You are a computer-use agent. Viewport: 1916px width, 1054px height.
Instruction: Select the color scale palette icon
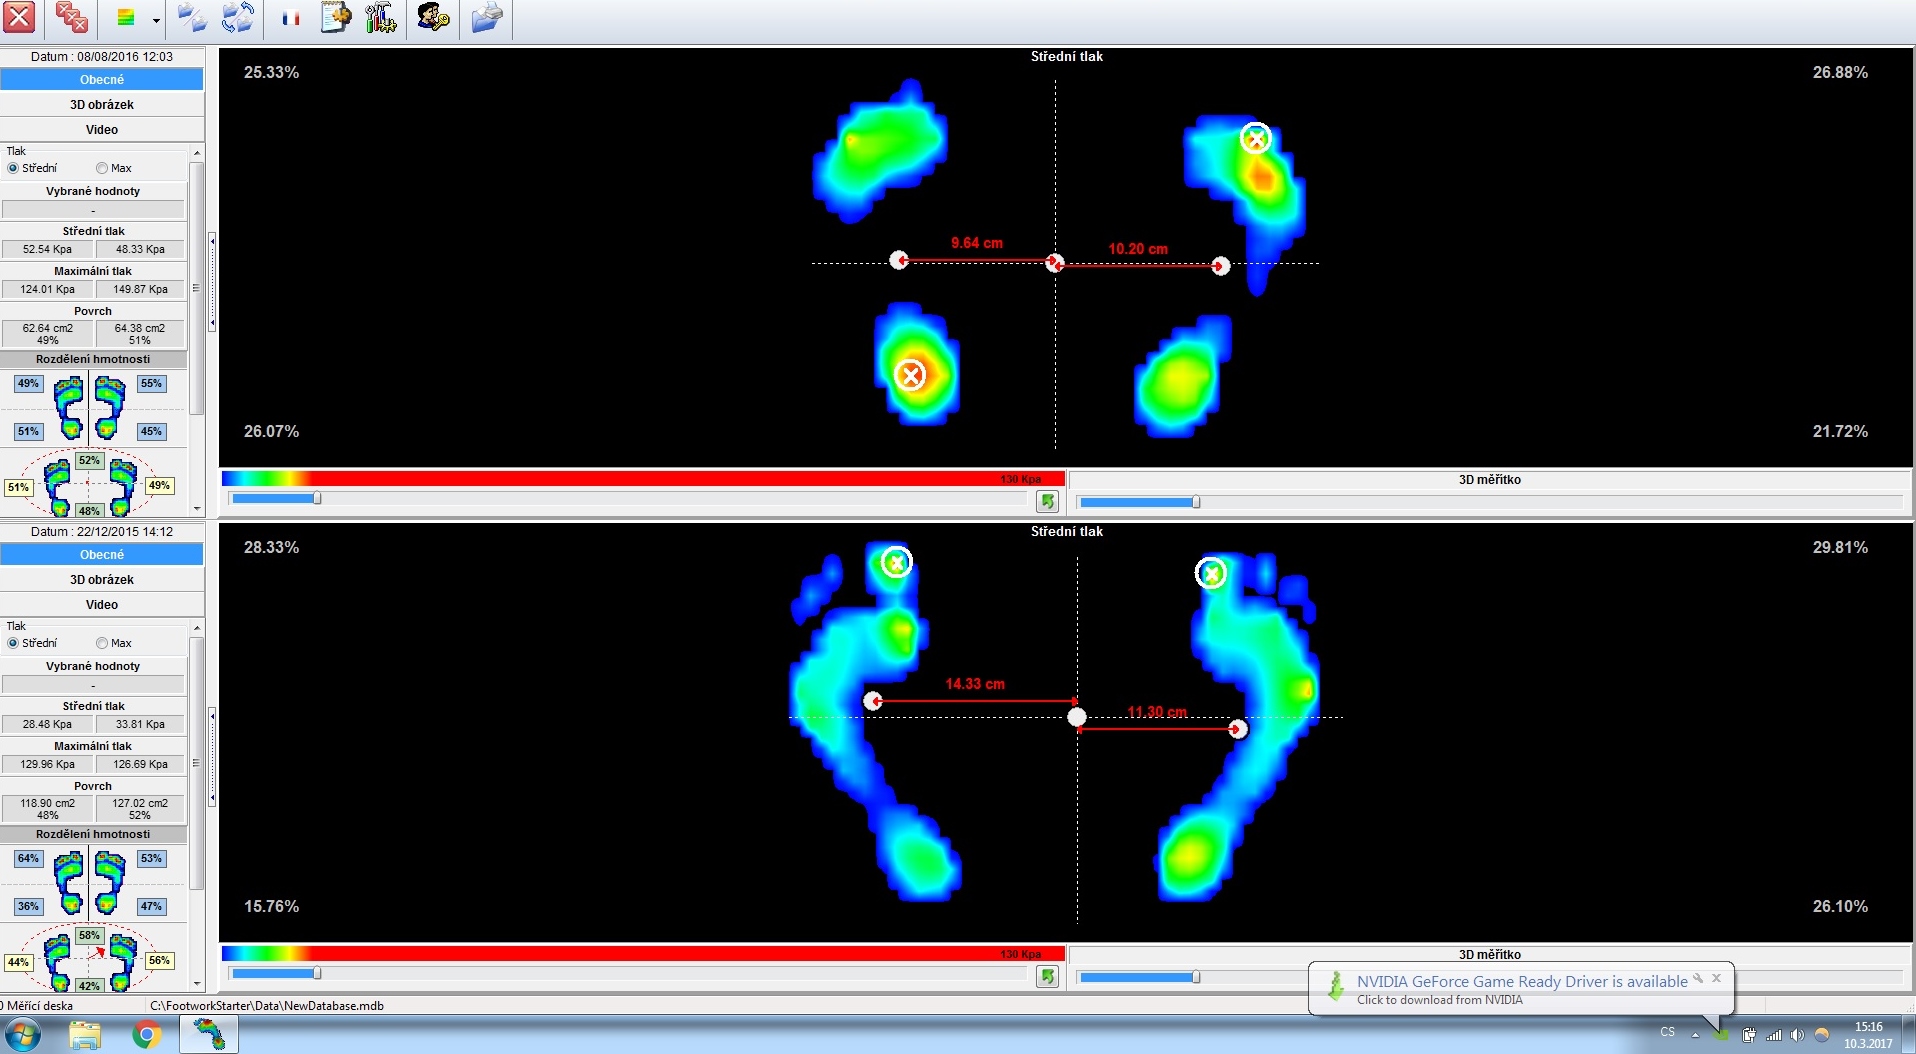click(126, 18)
